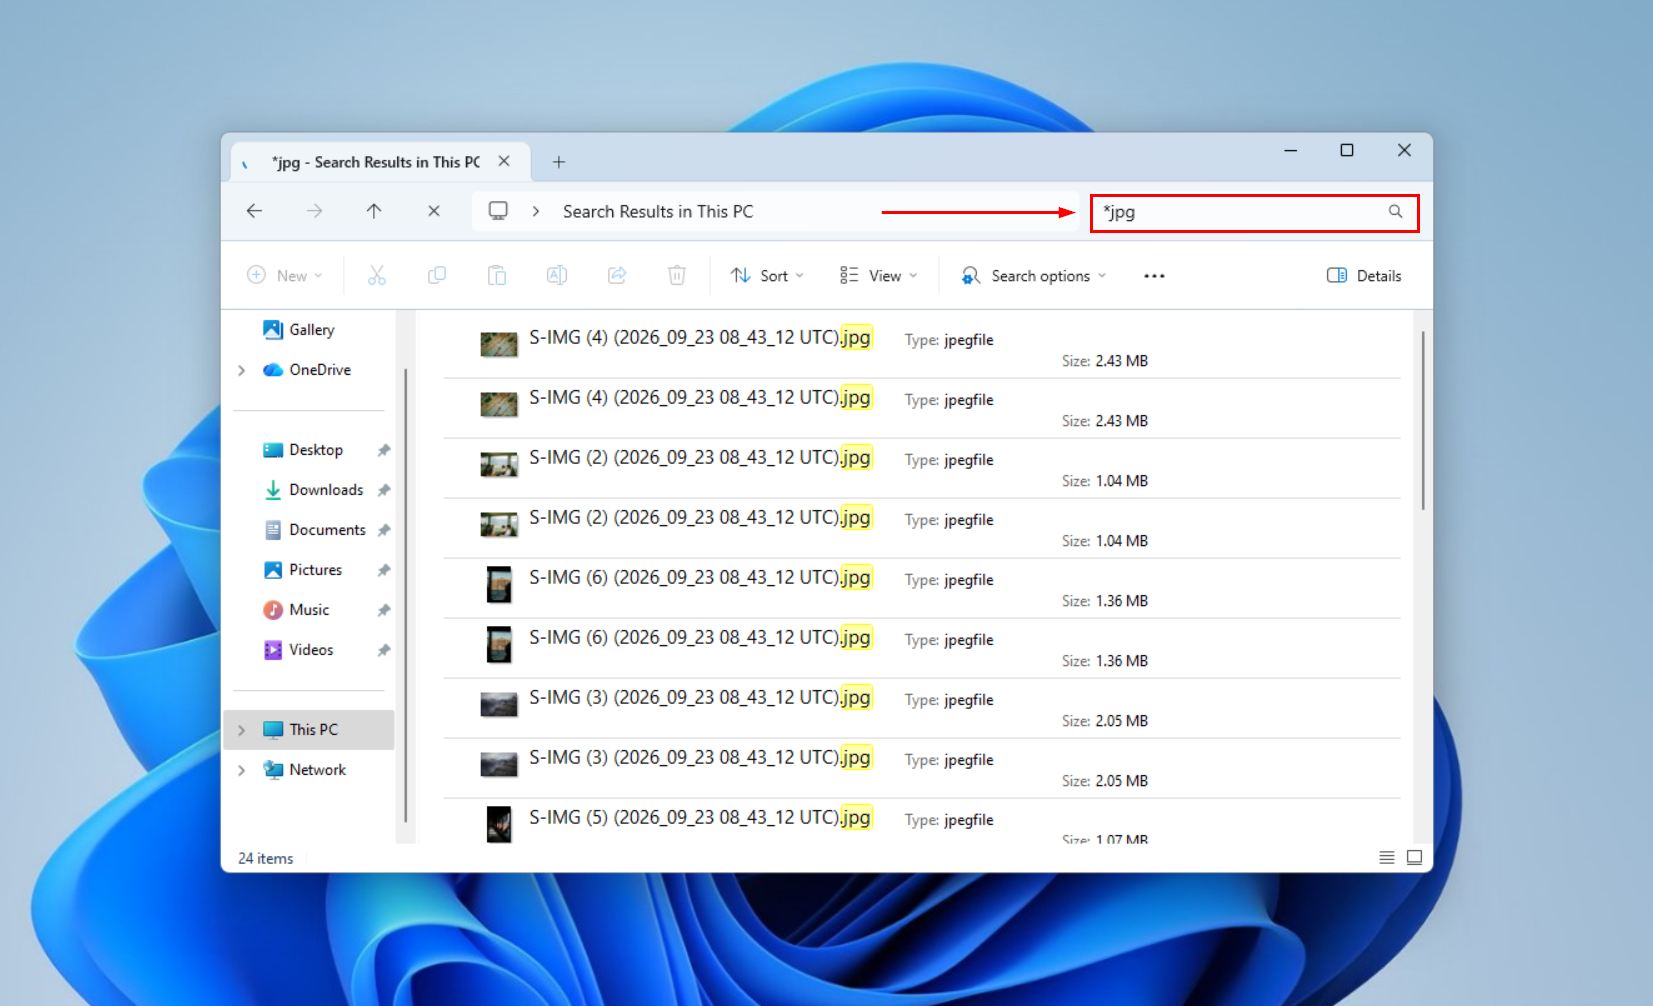Add a new tab with the plus button
1653x1006 pixels.
(559, 162)
